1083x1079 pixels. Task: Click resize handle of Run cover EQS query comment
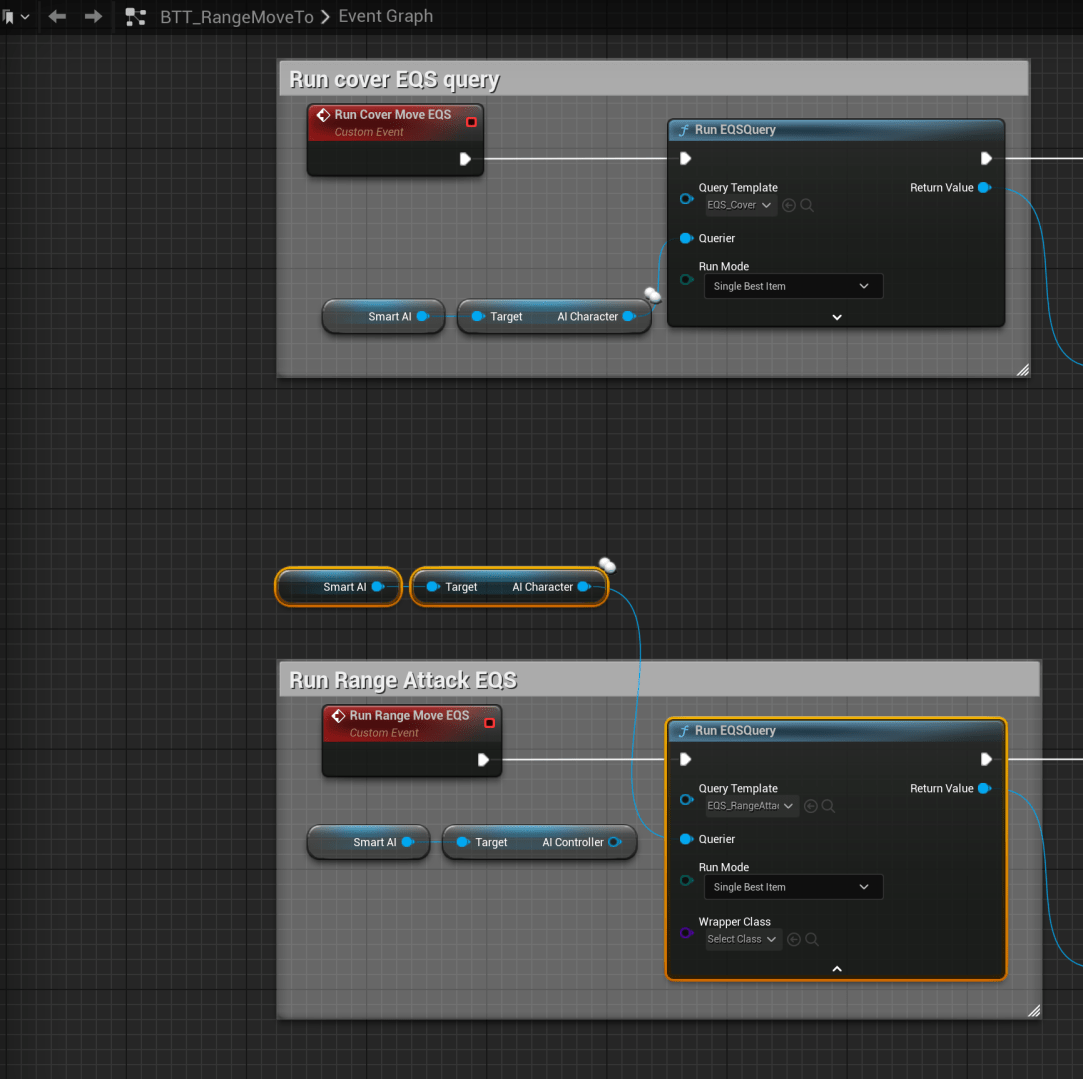[x=1022, y=370]
